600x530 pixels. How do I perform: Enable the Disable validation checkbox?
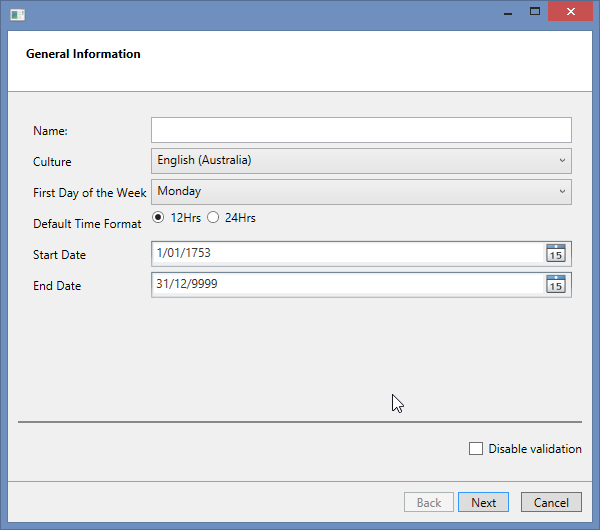[476, 449]
